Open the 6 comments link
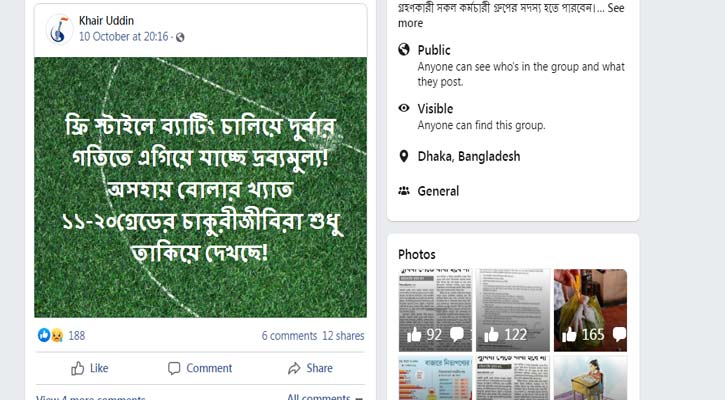This screenshot has width=725, height=400. [x=289, y=336]
